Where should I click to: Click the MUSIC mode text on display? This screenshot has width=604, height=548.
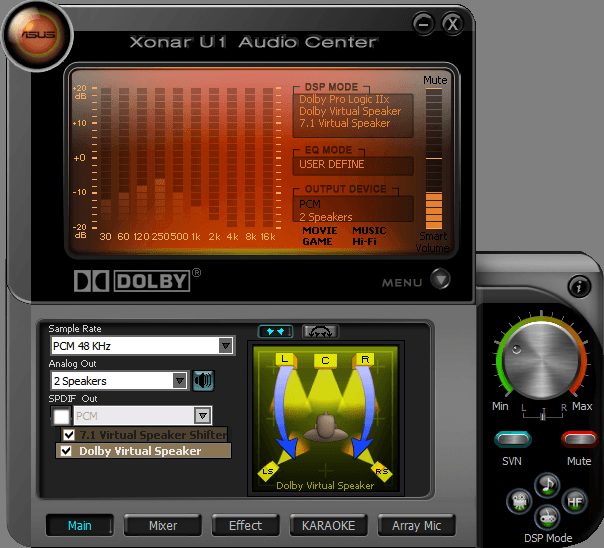(x=369, y=231)
